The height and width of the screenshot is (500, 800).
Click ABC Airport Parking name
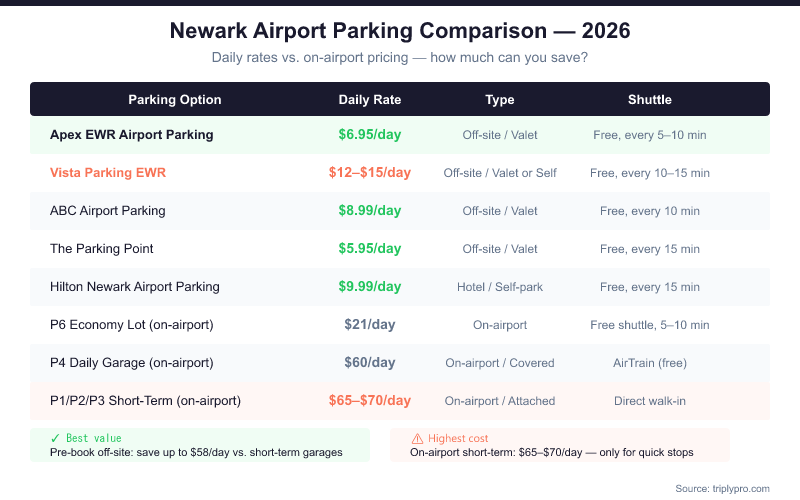coord(108,211)
